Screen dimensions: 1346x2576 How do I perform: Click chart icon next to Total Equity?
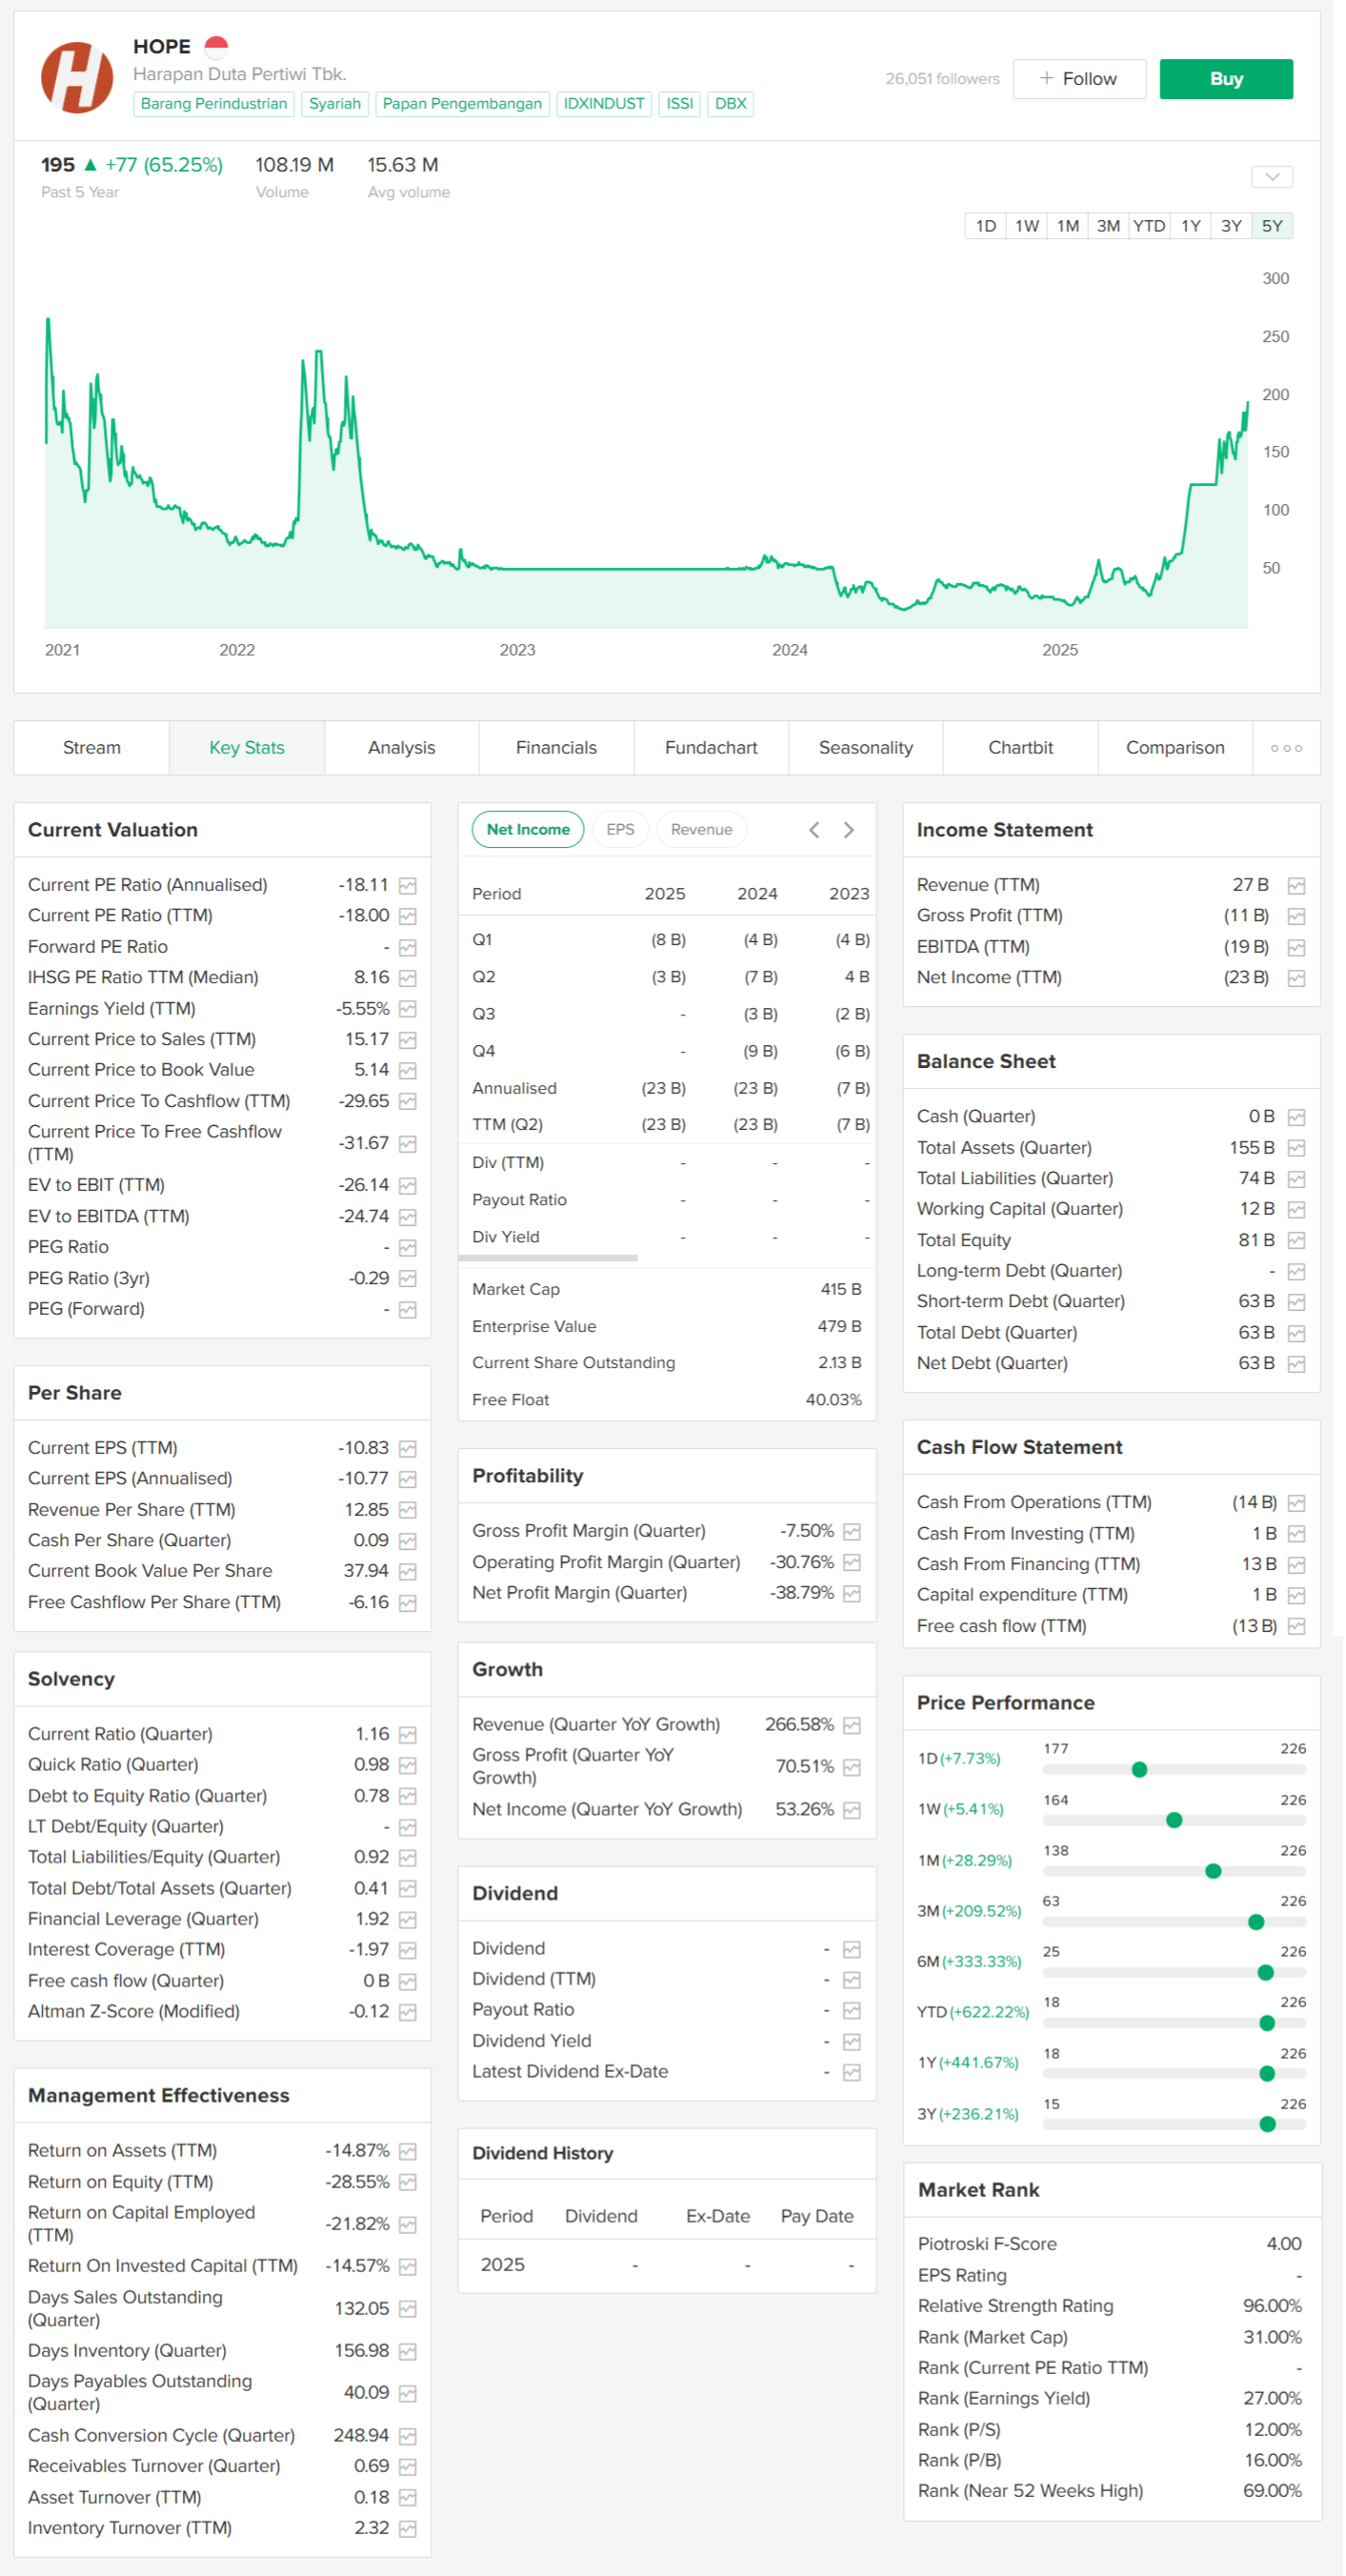click(1296, 1240)
